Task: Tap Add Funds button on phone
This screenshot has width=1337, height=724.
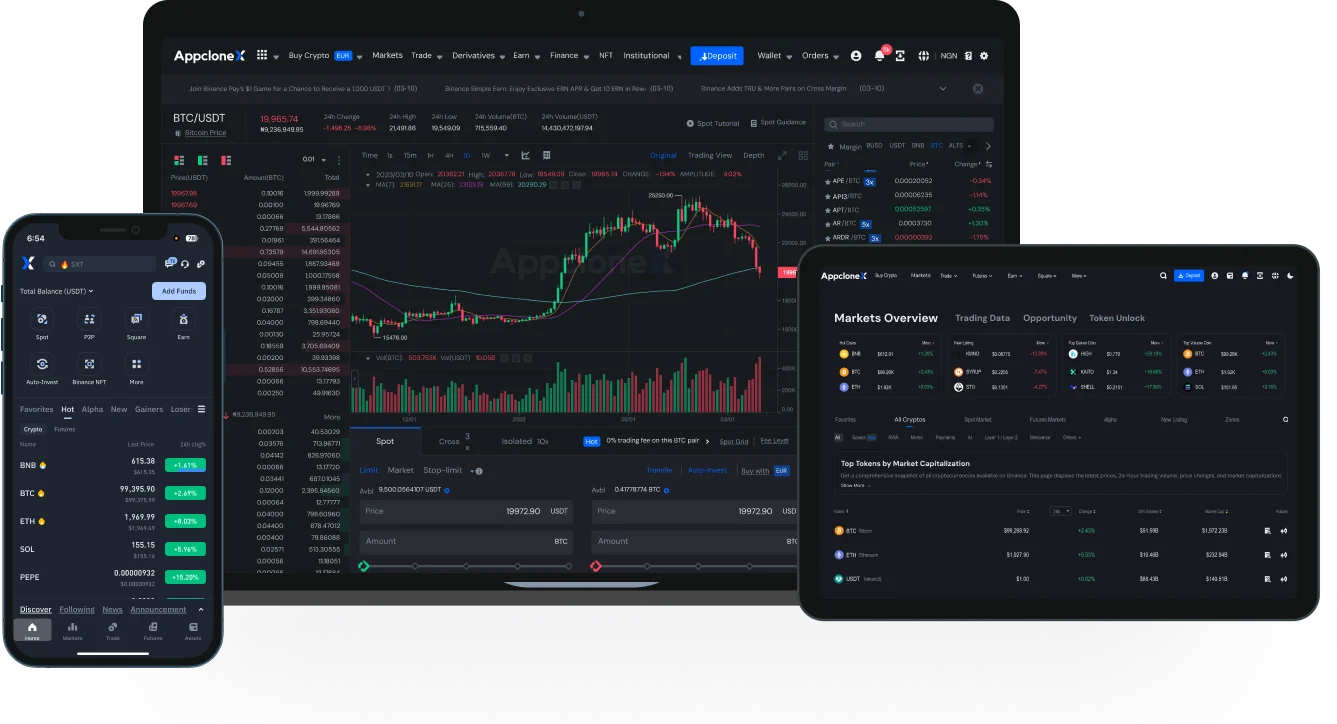Action: (179, 291)
